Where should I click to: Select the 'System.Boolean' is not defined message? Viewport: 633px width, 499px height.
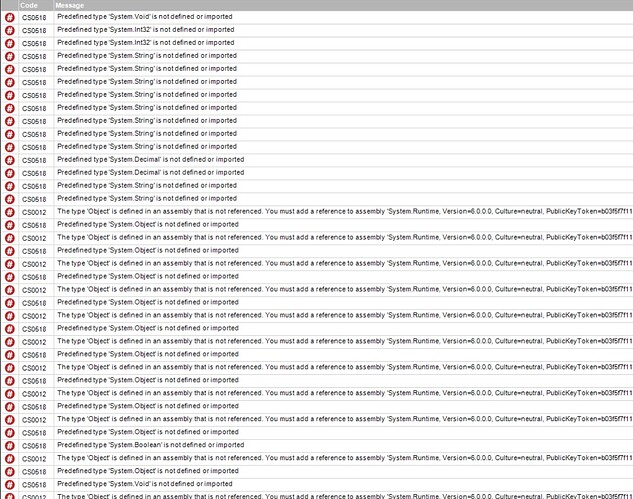coord(151,445)
